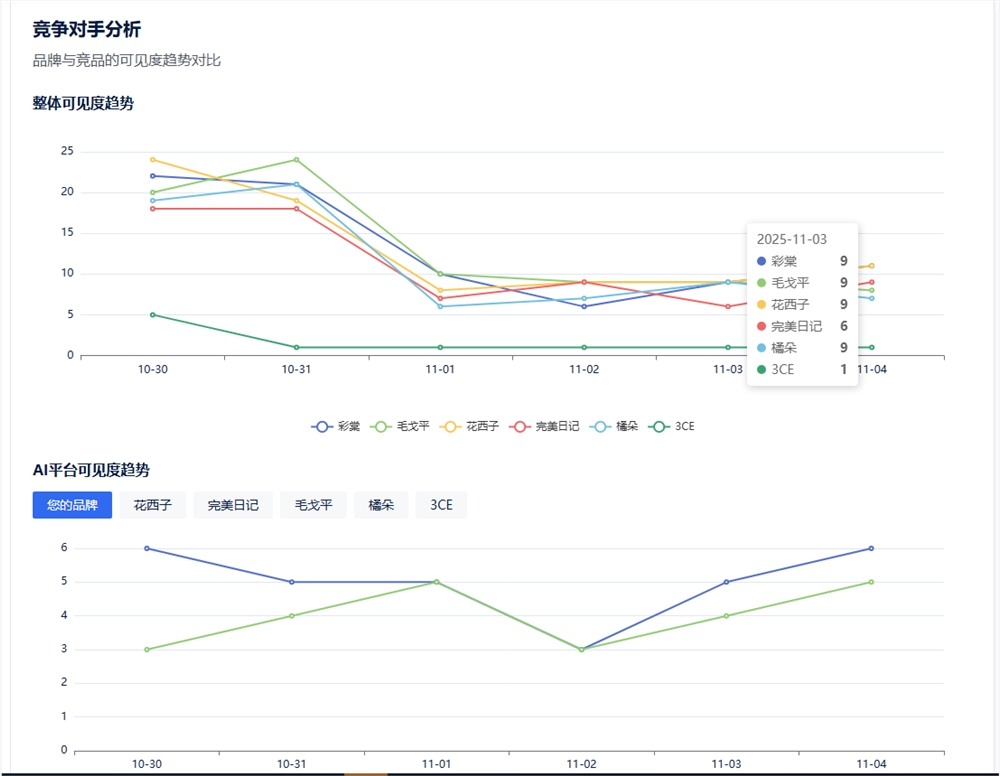Toggle 毛戈平 series in the chart legend
The image size is (1000, 776).
tap(400, 427)
